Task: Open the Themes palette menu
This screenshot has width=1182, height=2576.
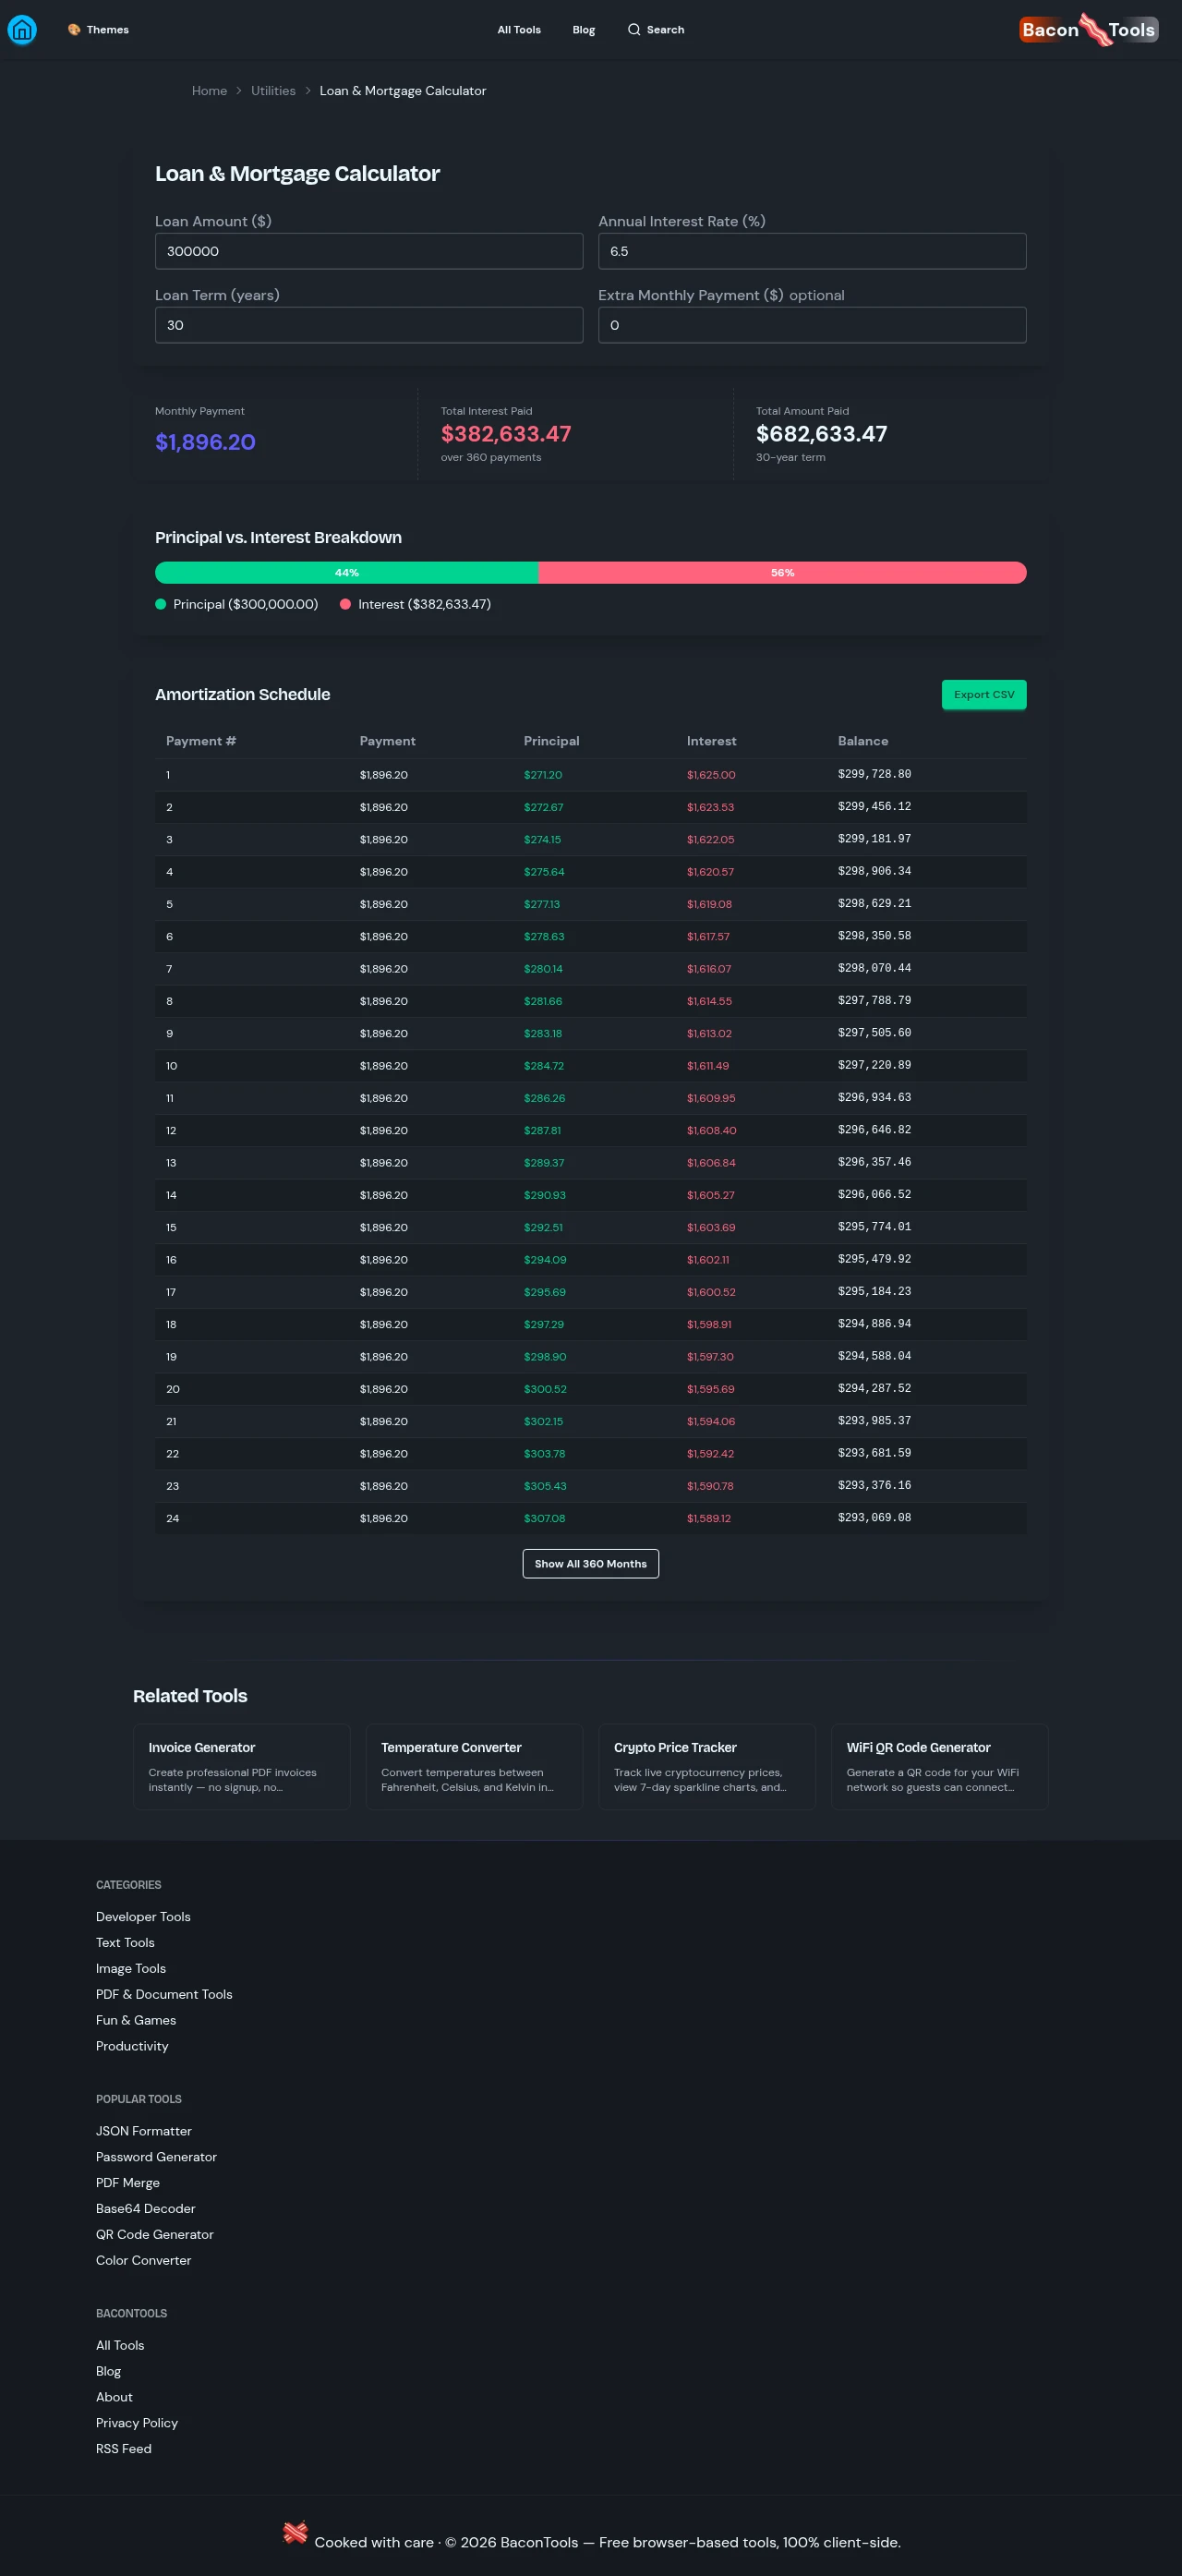Action: (98, 30)
